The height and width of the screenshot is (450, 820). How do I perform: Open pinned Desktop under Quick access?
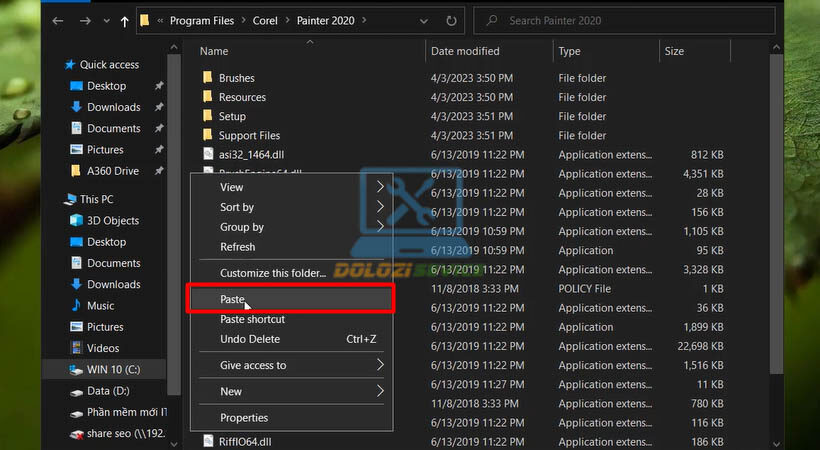coord(106,86)
